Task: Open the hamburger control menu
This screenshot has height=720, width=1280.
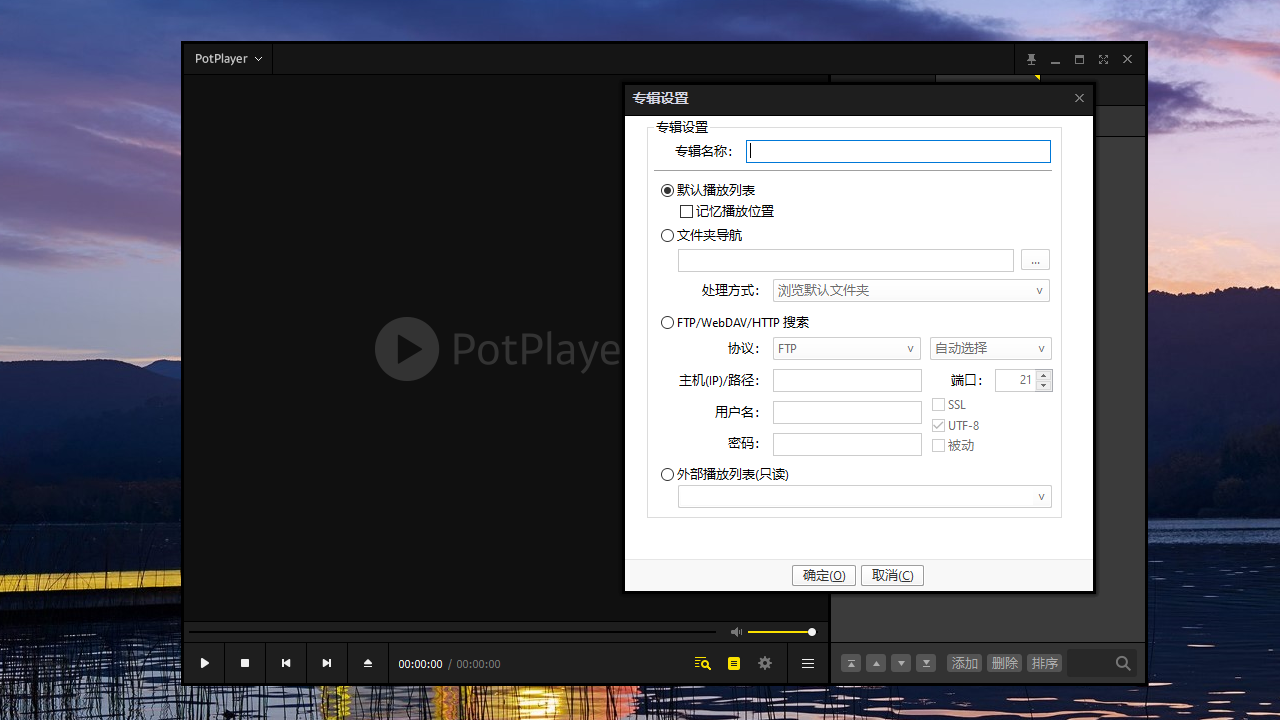Action: (x=807, y=663)
